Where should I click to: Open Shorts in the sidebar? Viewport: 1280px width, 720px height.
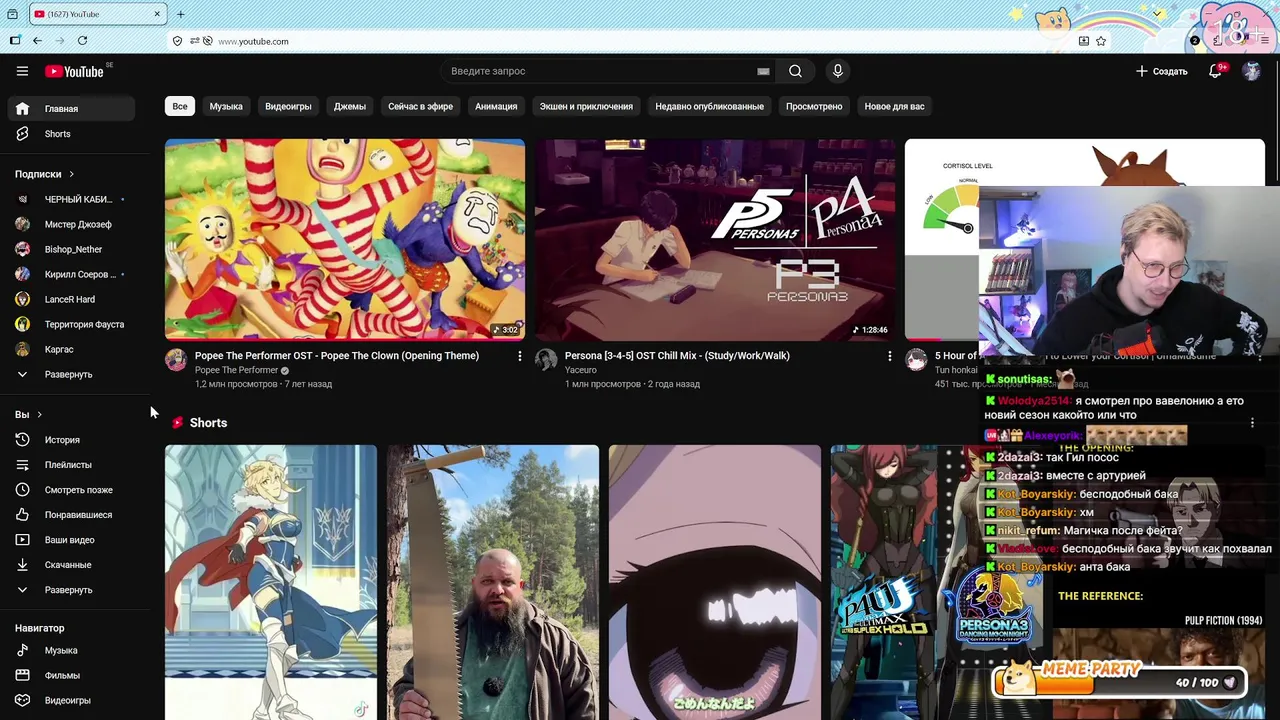pos(71,133)
